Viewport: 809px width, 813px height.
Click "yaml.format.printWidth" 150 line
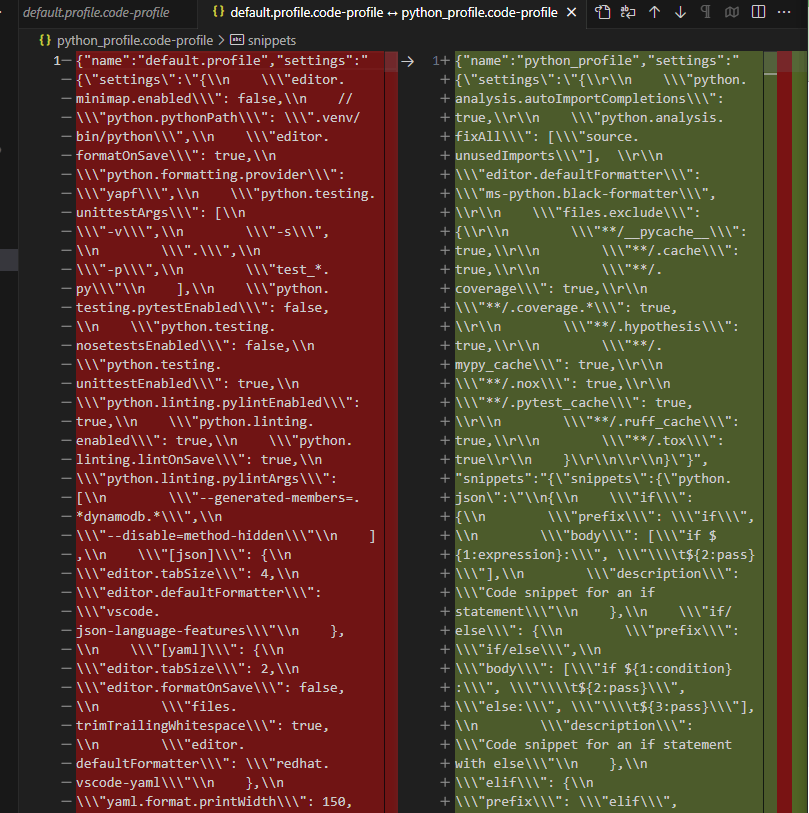(214, 802)
